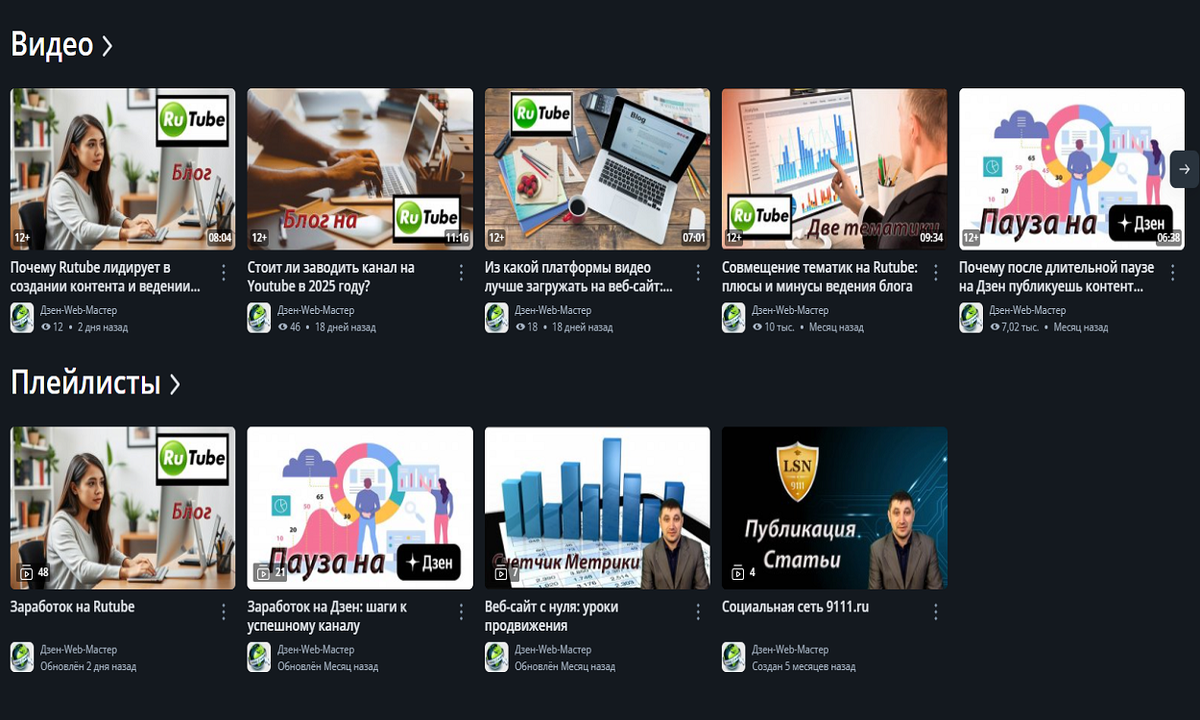Click channel avatar under 'Почему Rutube лидирует' video

point(22,318)
